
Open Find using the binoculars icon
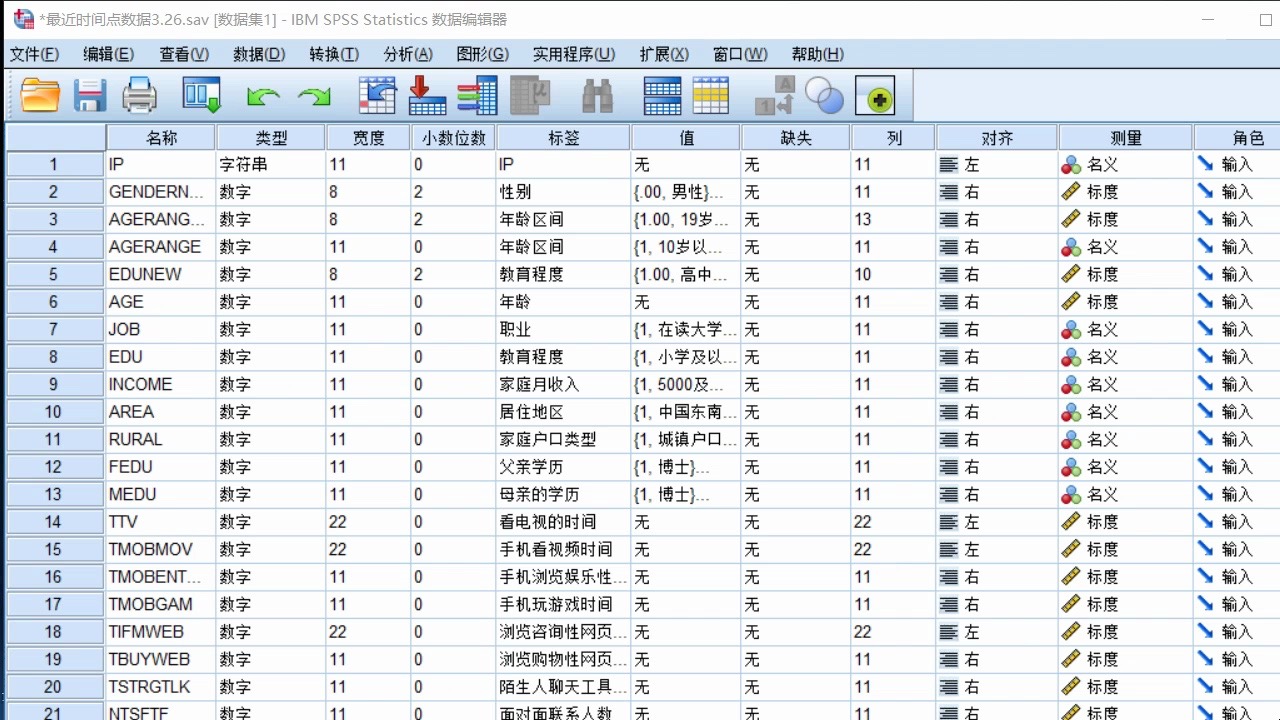coord(598,94)
